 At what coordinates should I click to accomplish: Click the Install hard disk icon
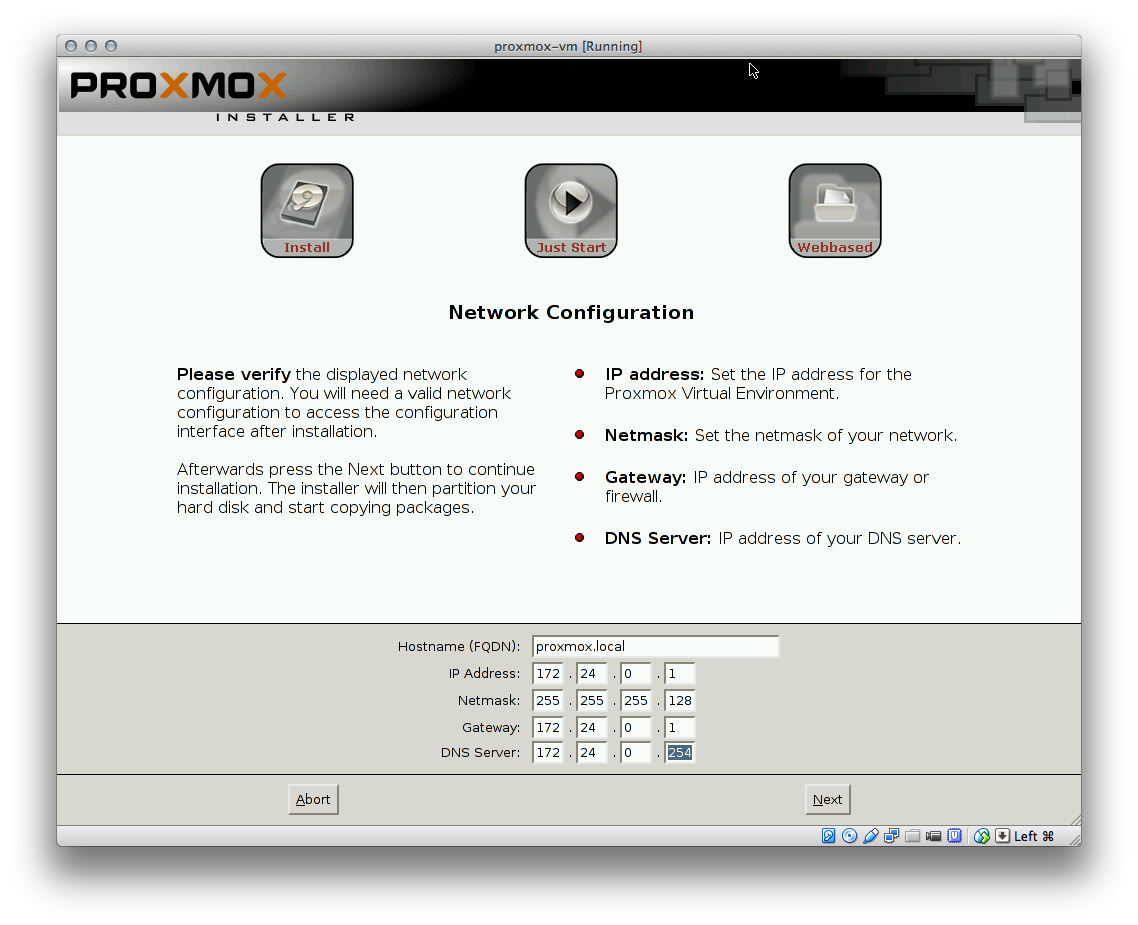coord(307,210)
